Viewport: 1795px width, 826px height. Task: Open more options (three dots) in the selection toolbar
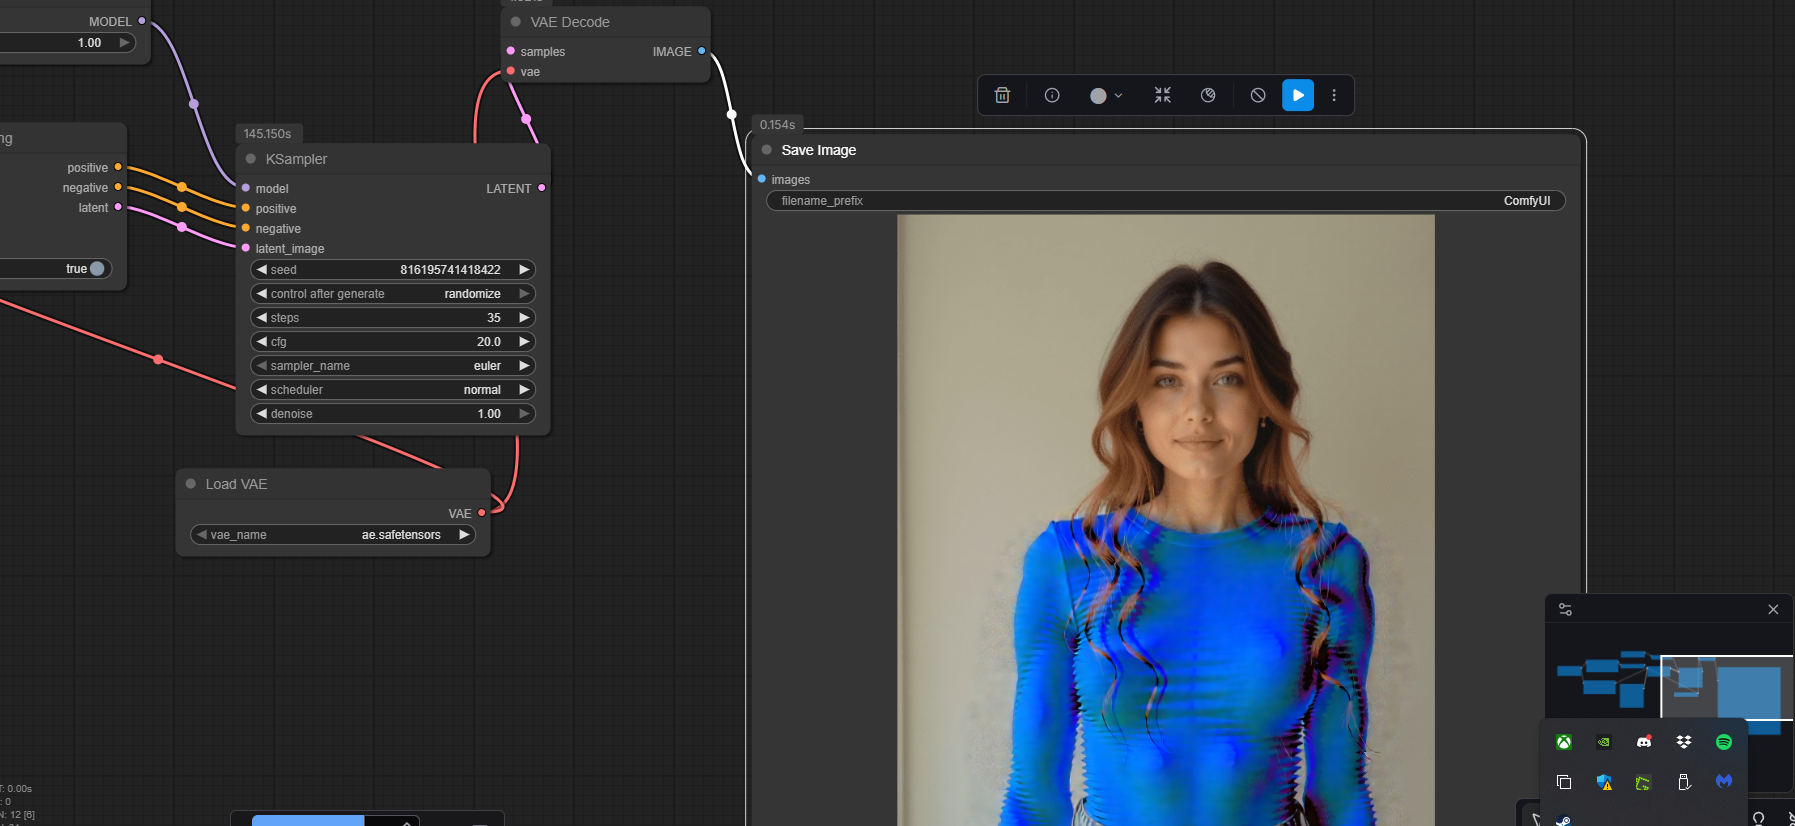click(1334, 95)
